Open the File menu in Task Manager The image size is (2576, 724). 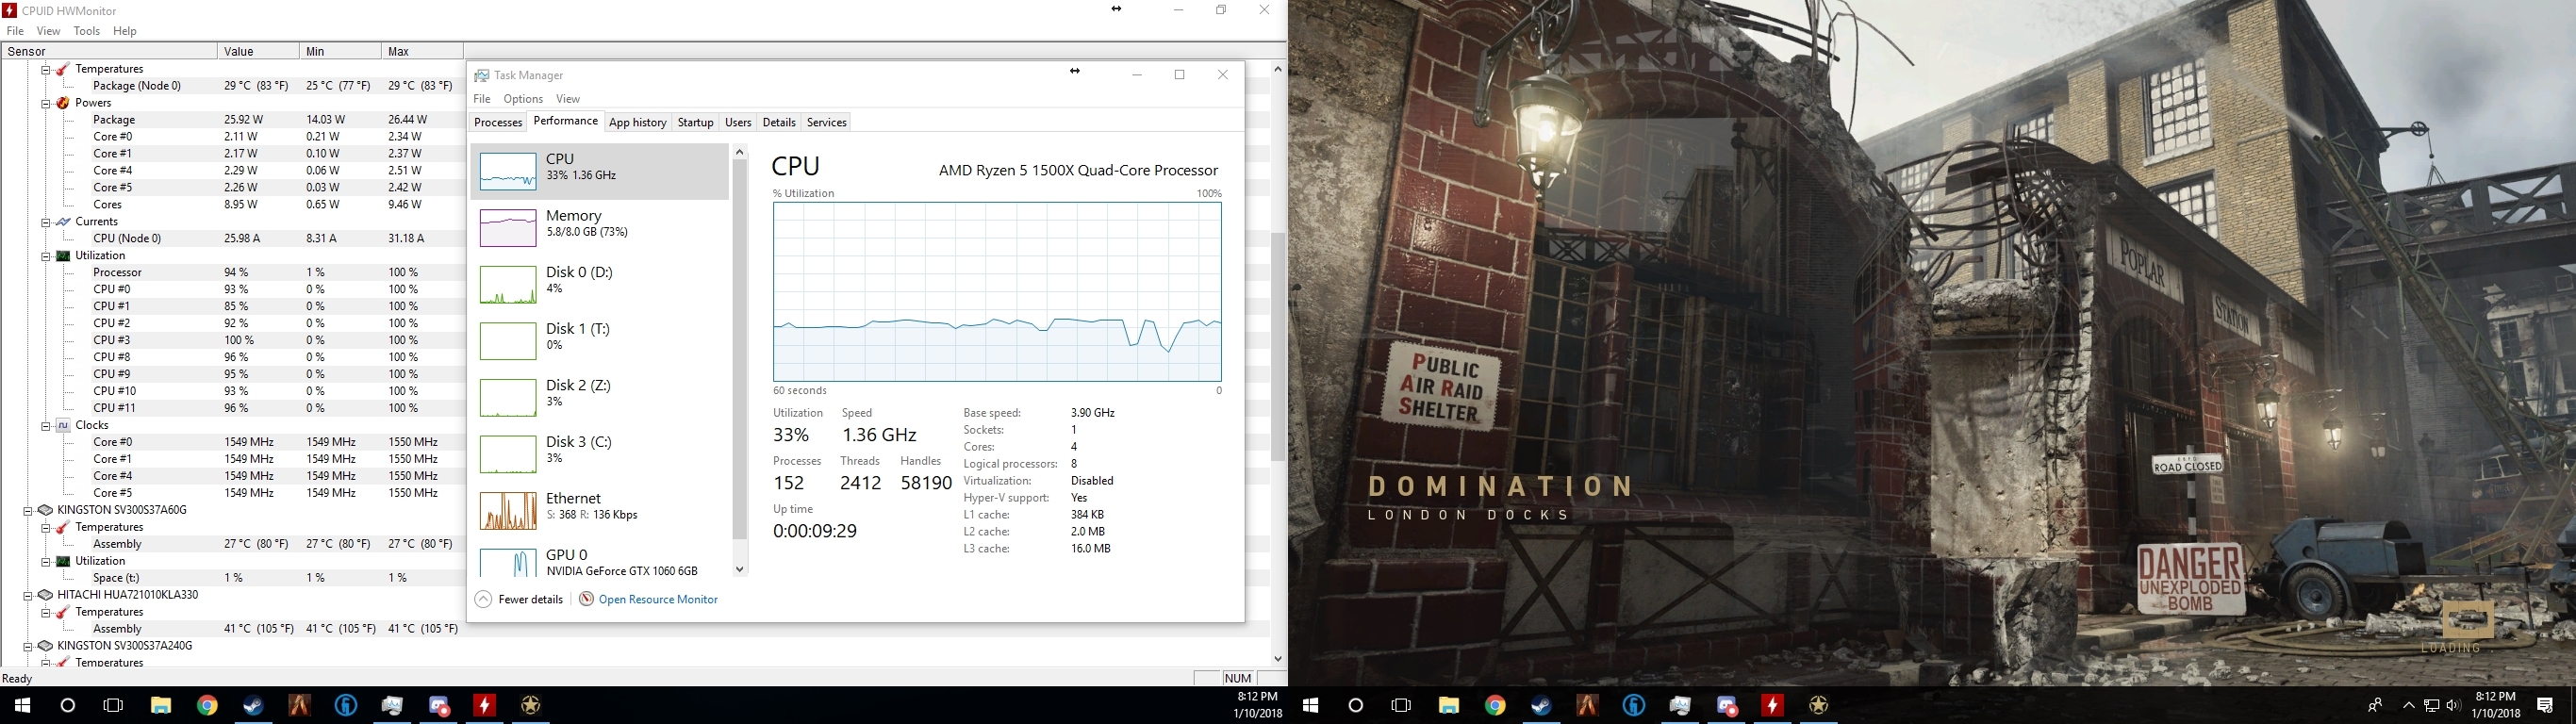pos(482,99)
